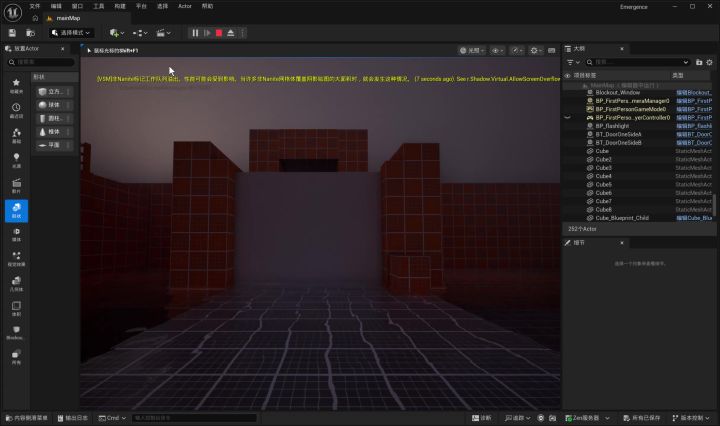720x426 pixels.
Task: Open the 构建 menu
Action: tap(120, 6)
